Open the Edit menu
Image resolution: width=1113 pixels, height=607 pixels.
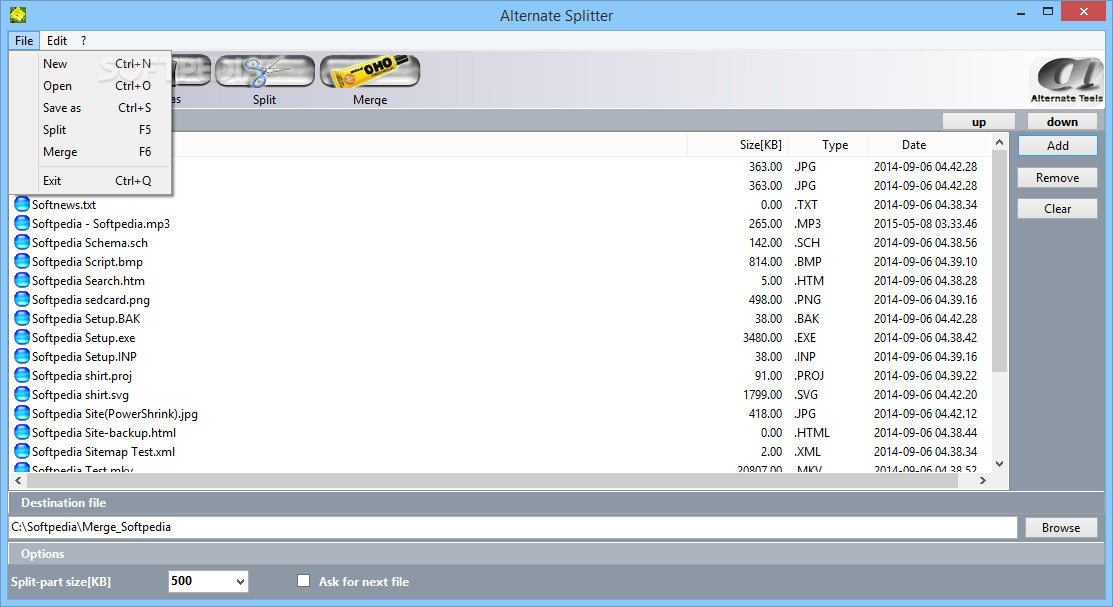click(x=57, y=40)
